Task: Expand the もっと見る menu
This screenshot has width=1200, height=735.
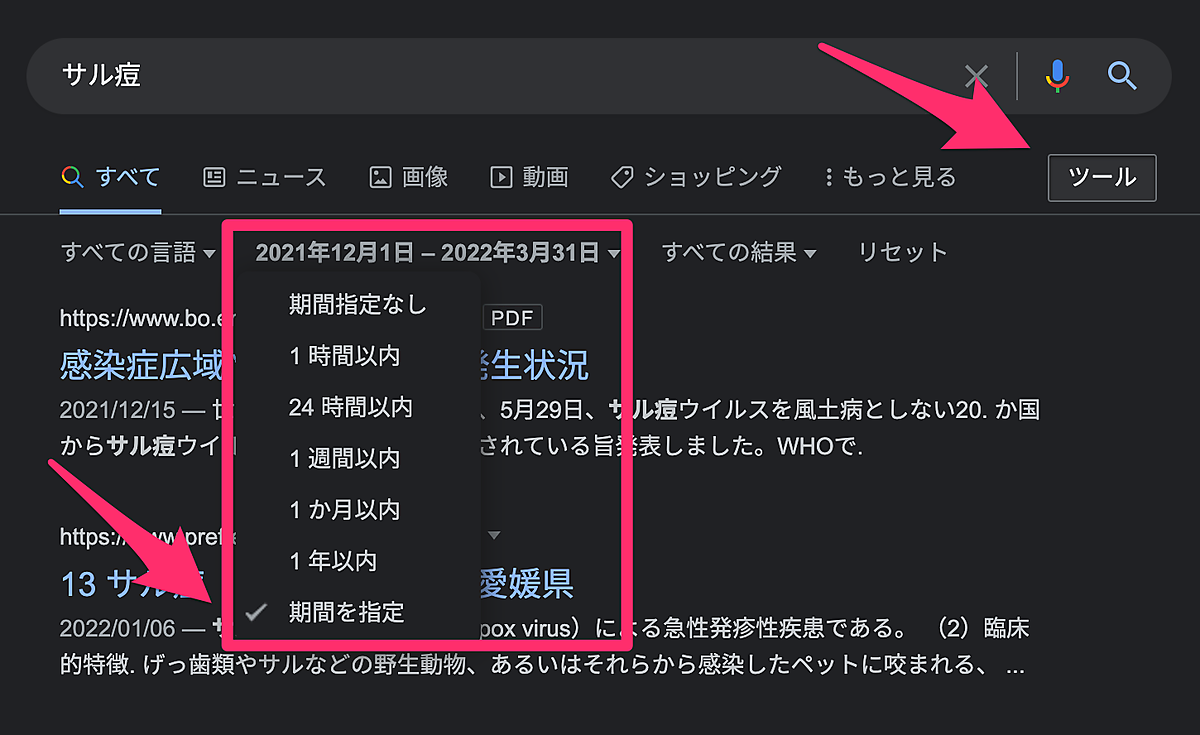Action: (889, 178)
